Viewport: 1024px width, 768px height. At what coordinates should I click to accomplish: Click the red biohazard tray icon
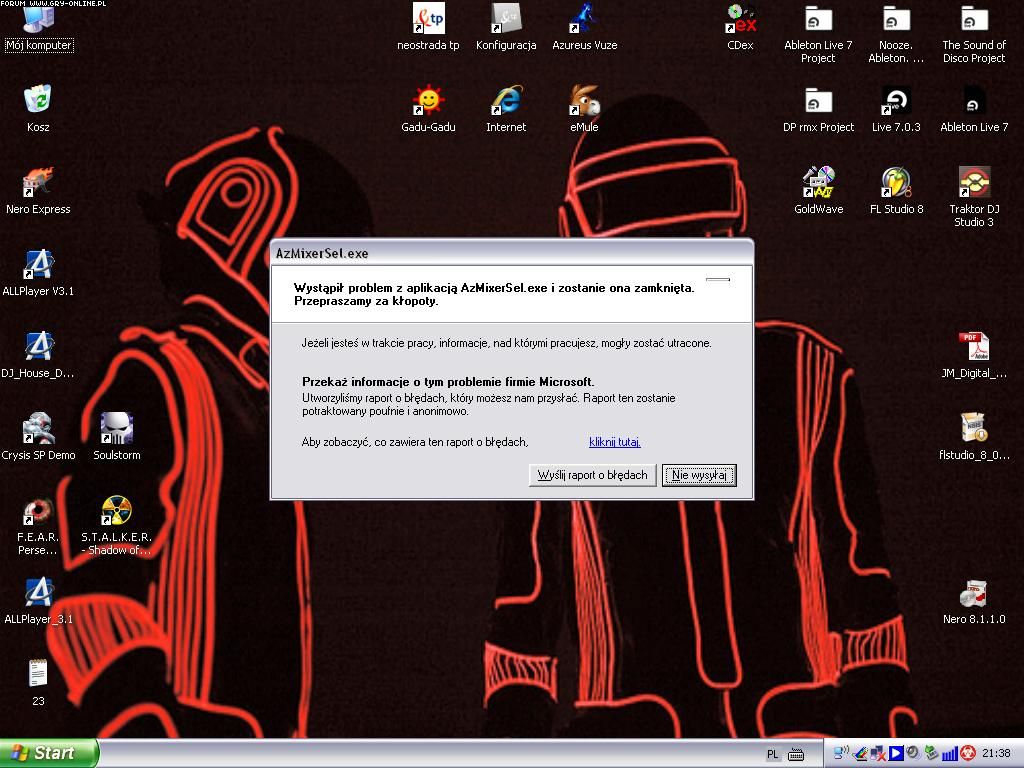click(967, 754)
